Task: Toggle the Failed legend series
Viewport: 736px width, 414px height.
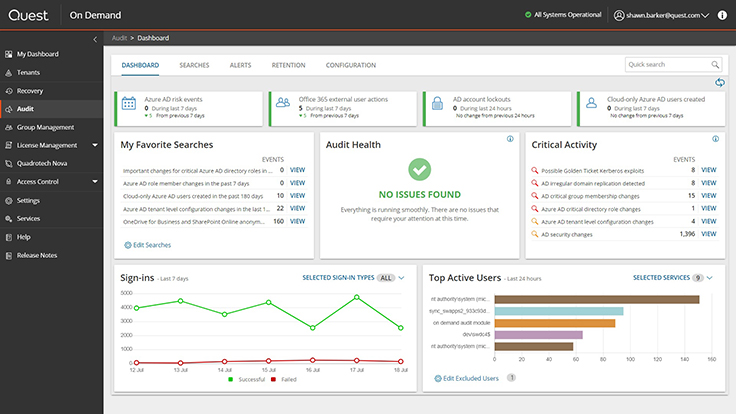Action: point(284,379)
